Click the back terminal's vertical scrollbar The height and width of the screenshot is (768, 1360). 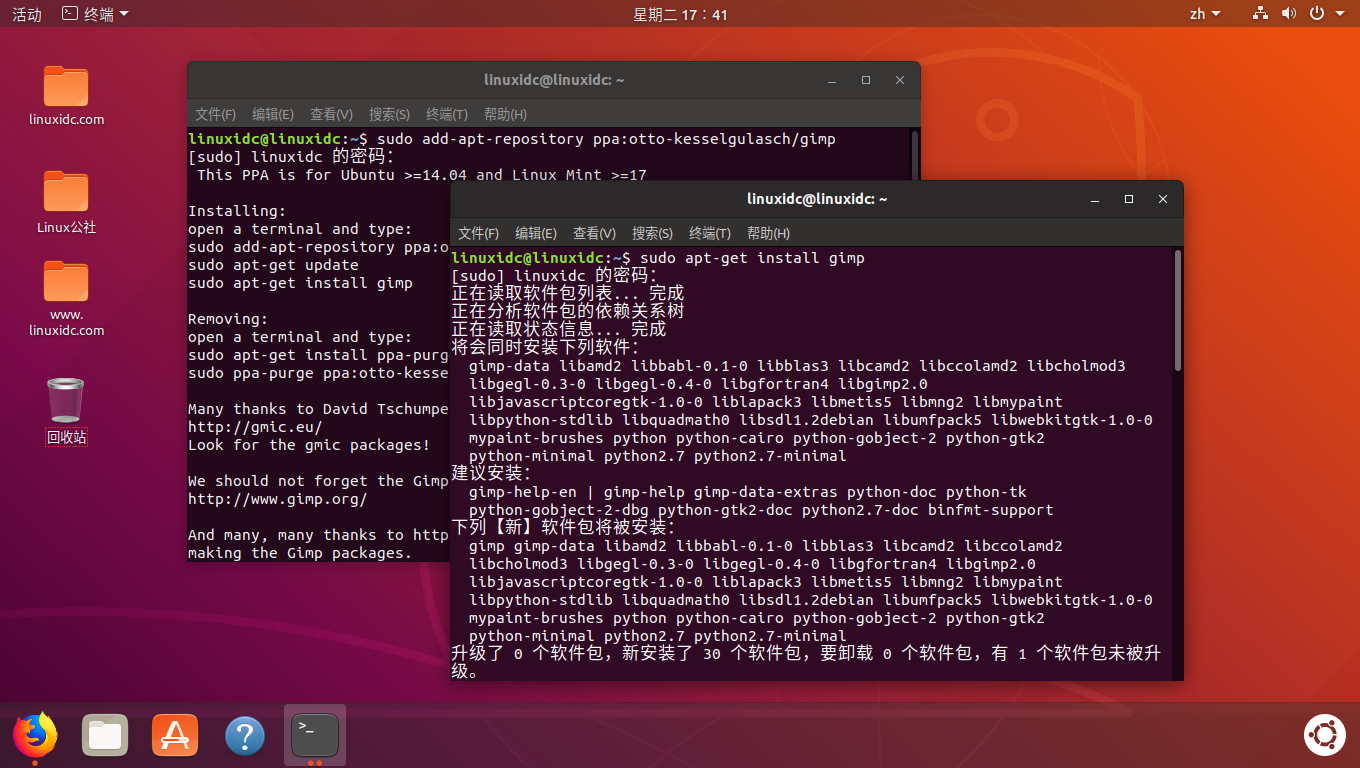pos(915,155)
